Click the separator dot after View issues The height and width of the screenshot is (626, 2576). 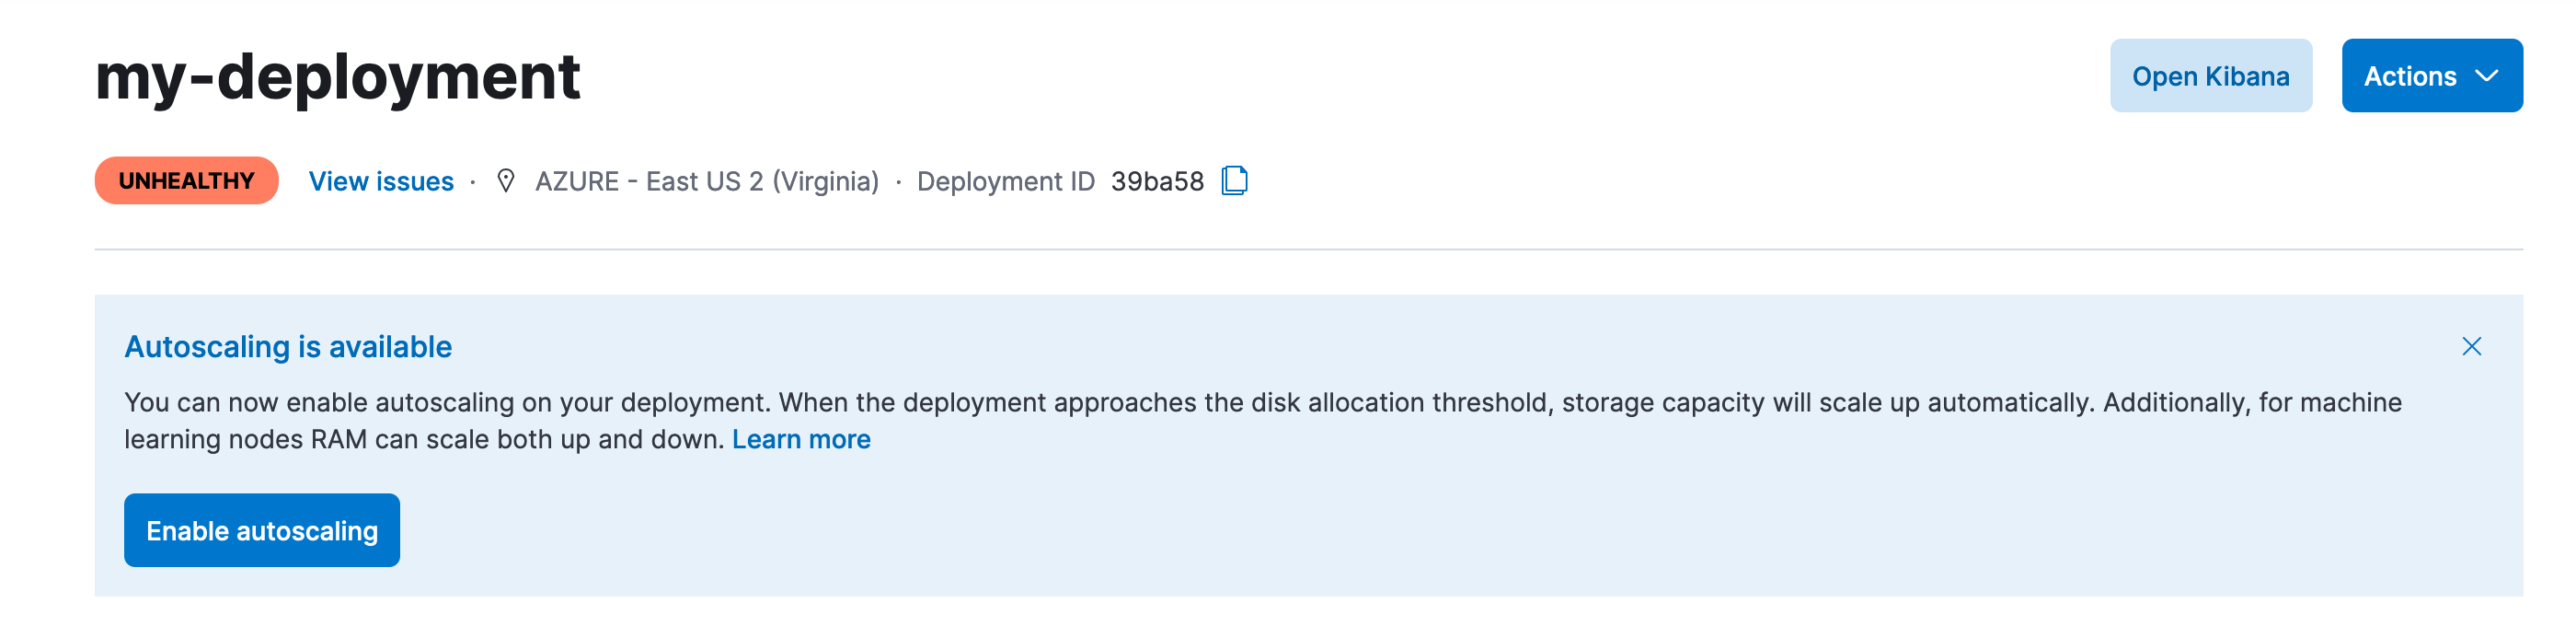tap(473, 182)
